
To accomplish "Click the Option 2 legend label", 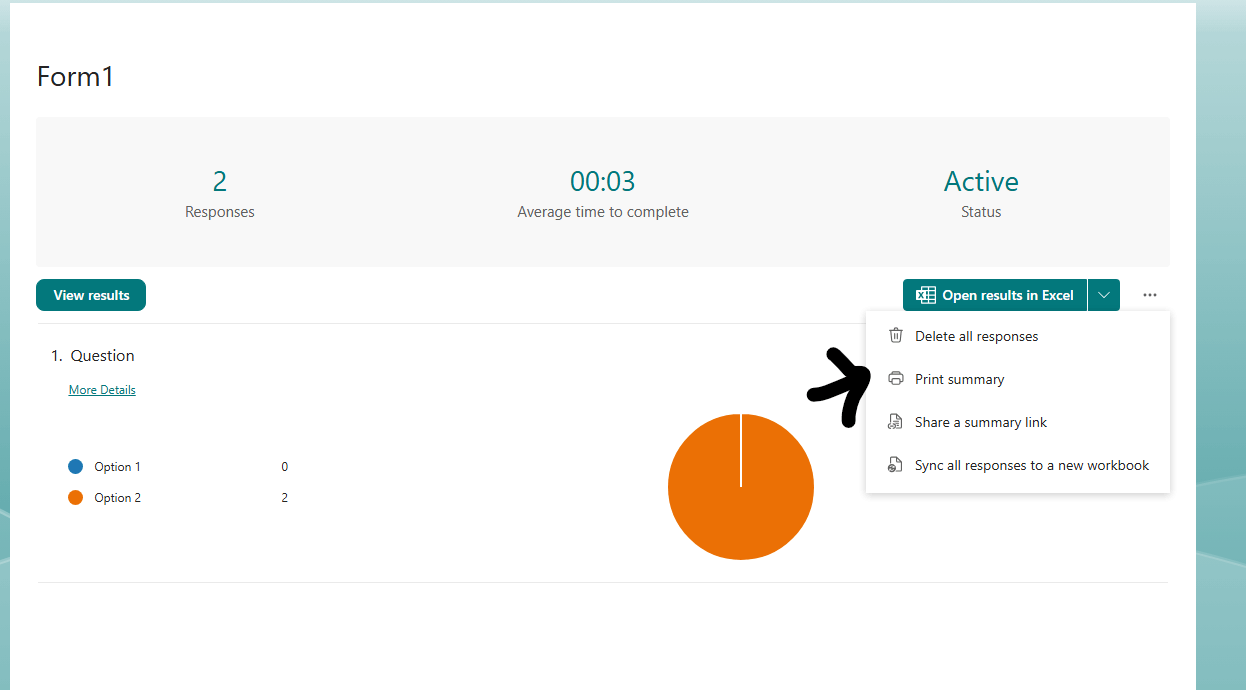I will click(117, 498).
